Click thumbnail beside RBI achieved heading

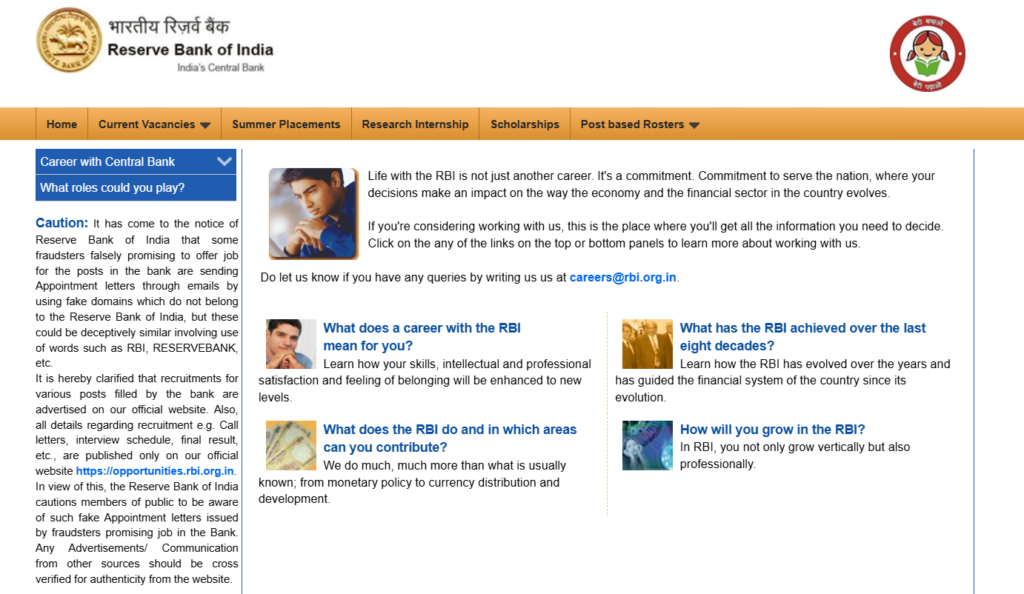pos(647,344)
